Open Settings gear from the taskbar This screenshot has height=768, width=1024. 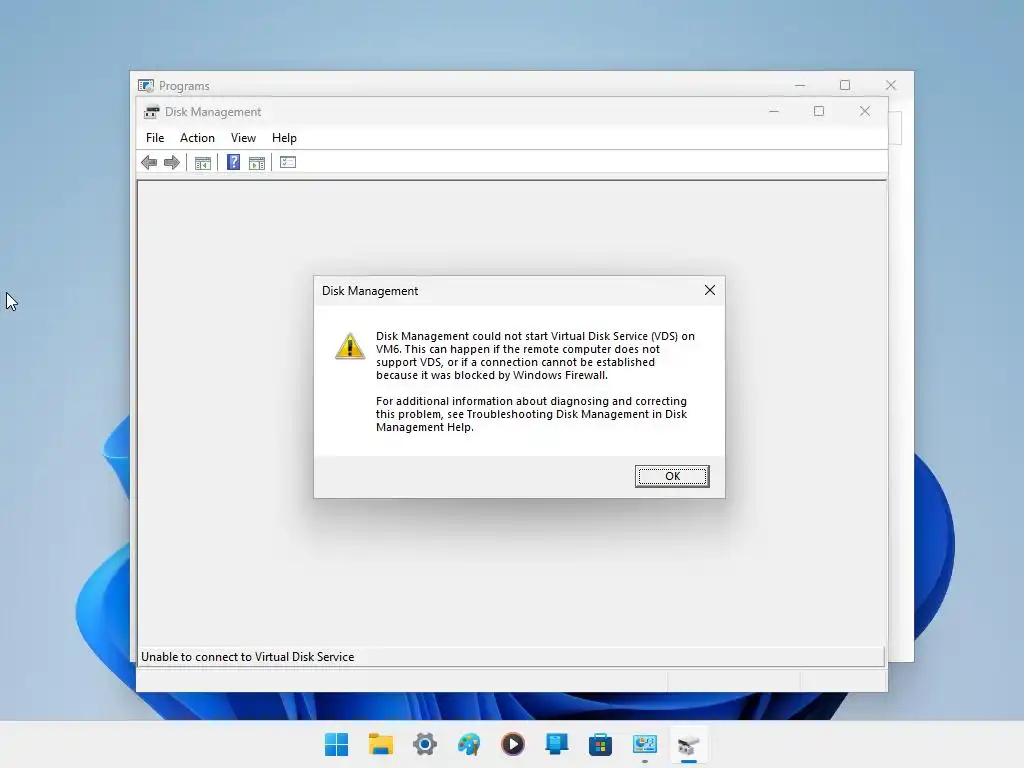click(x=424, y=744)
